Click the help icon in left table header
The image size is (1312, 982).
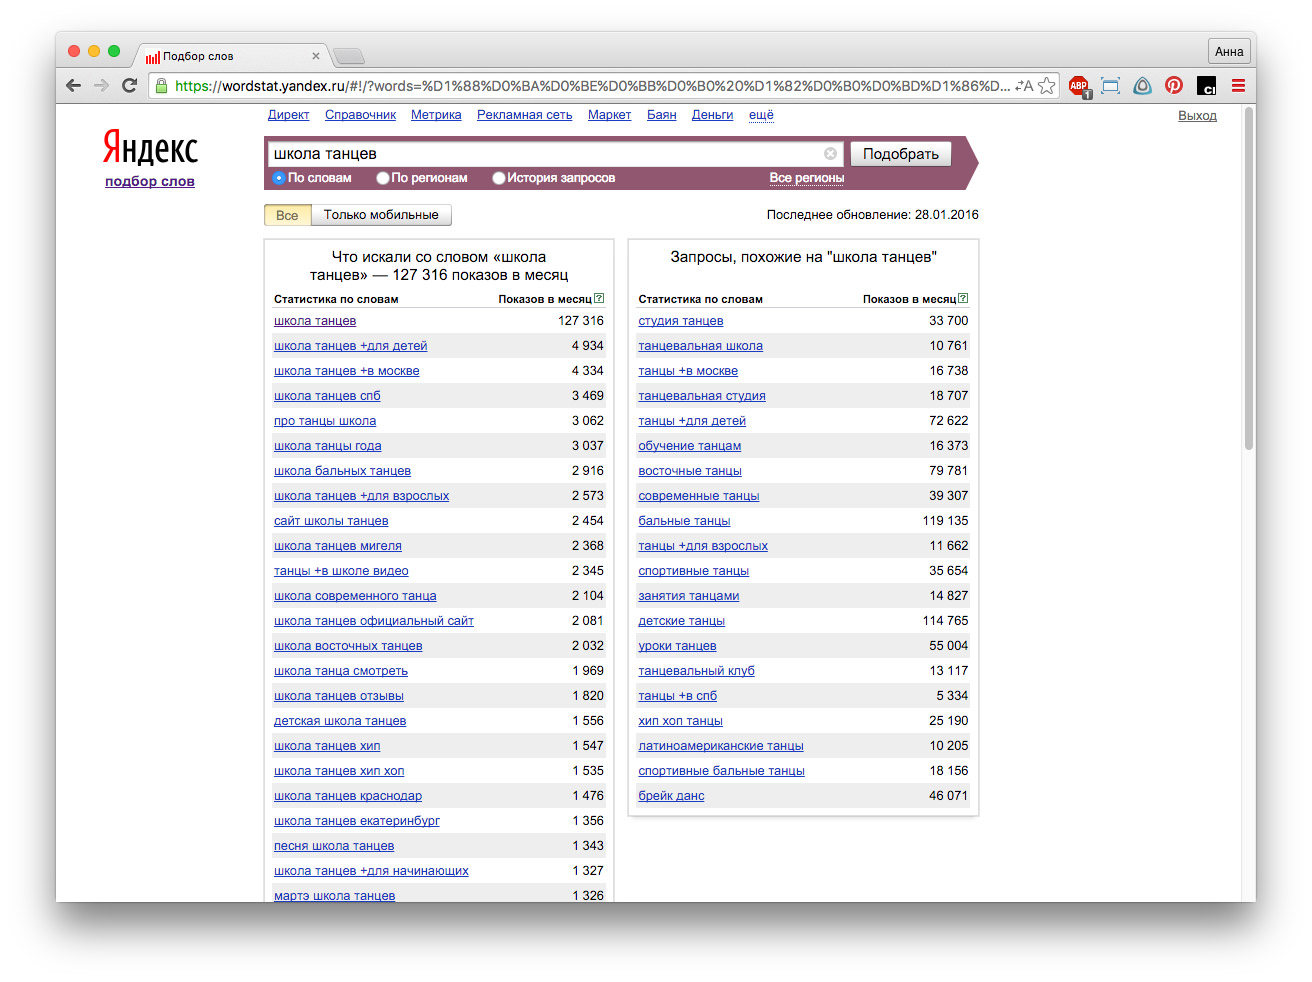(599, 298)
